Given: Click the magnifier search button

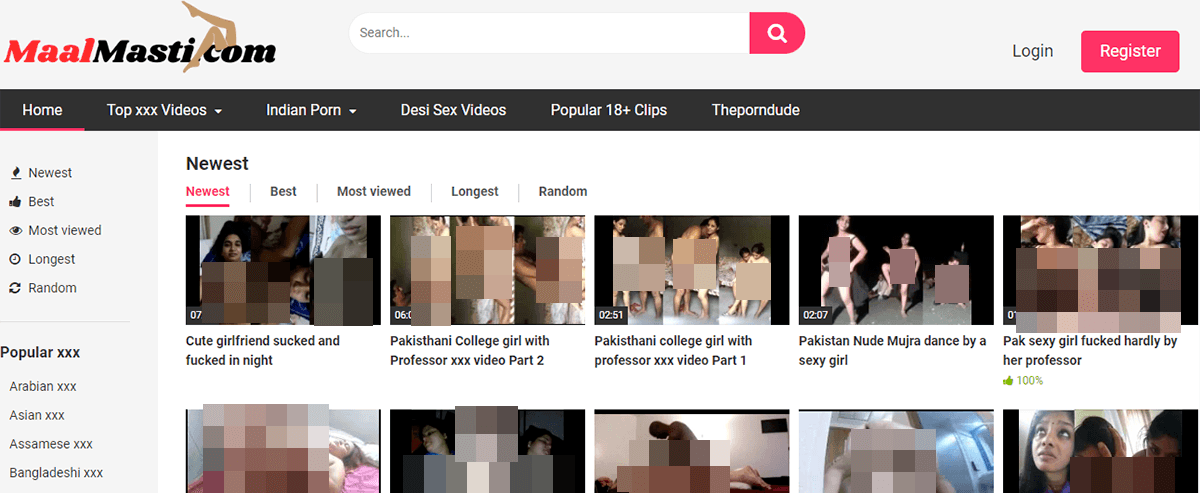Looking at the screenshot, I should click(x=776, y=33).
